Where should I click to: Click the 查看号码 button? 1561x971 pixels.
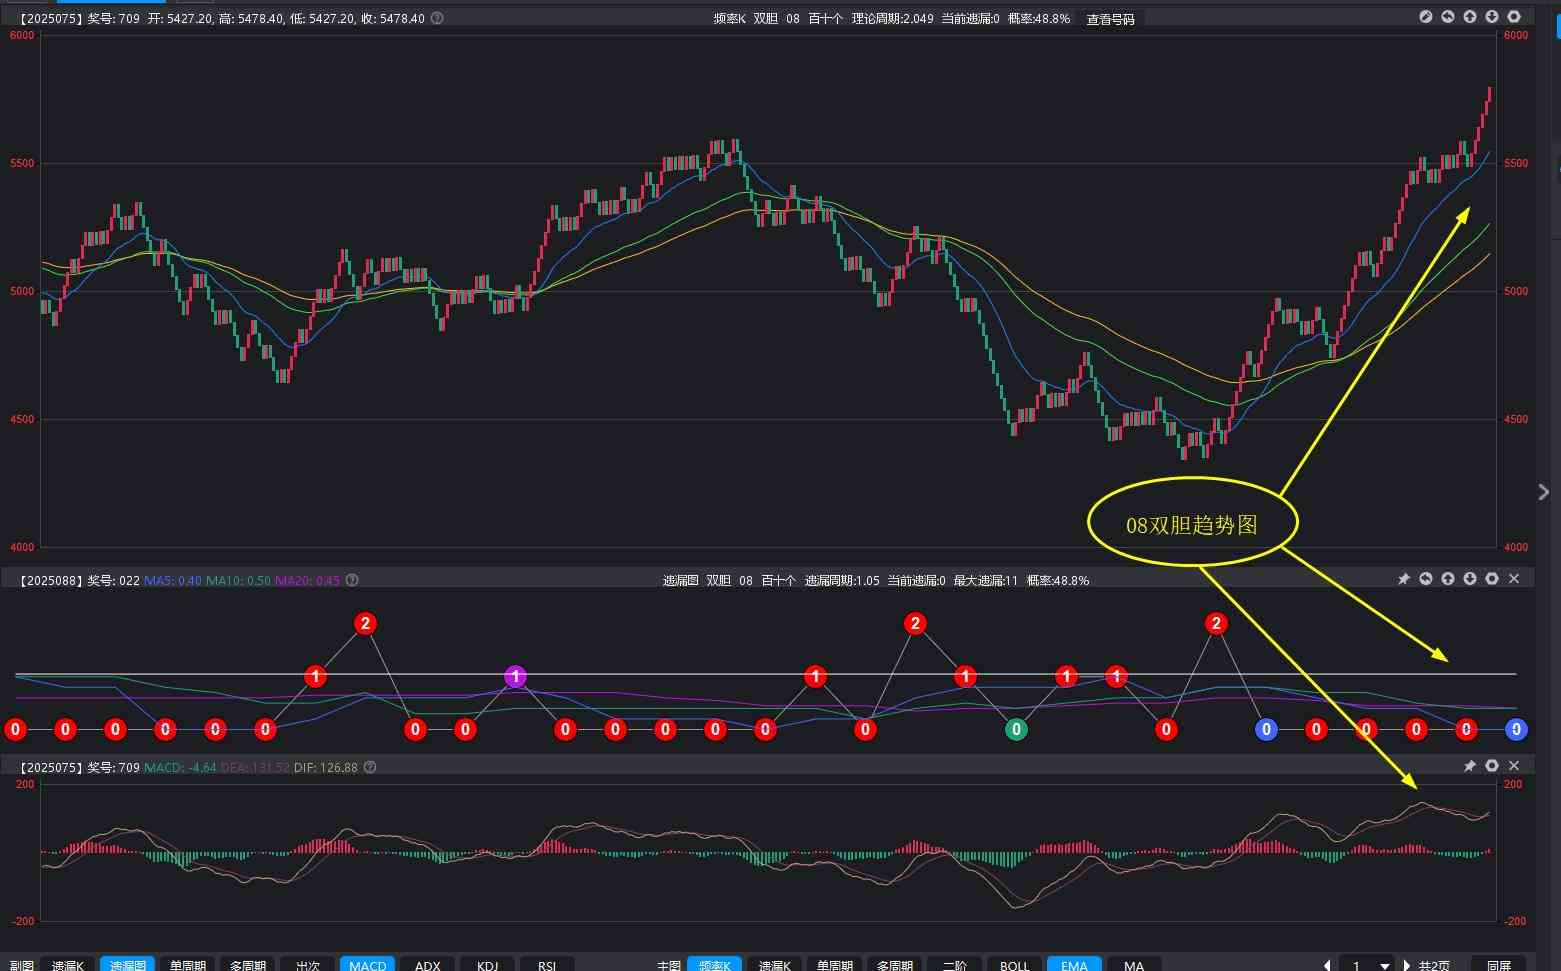[x=1110, y=19]
